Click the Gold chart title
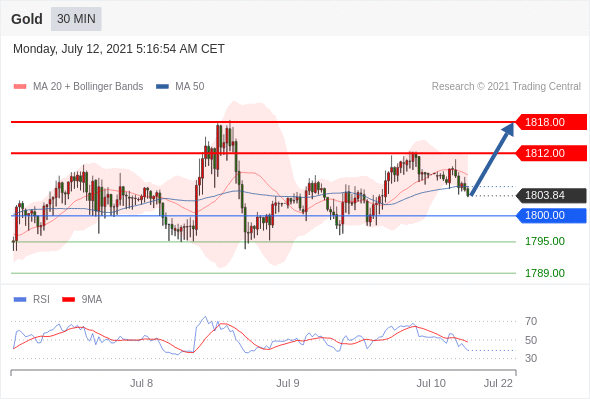 click(27, 19)
